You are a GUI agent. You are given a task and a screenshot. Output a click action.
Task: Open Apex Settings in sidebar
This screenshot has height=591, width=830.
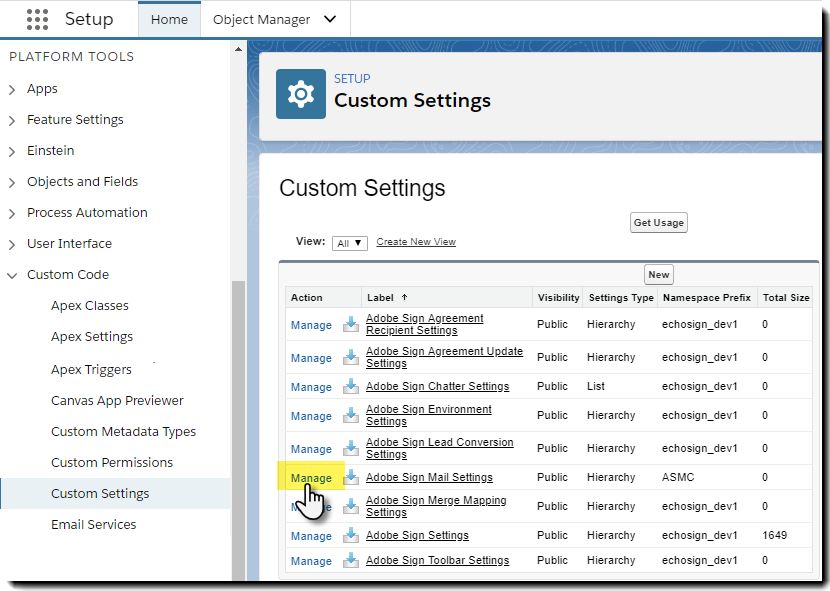[x=92, y=337]
